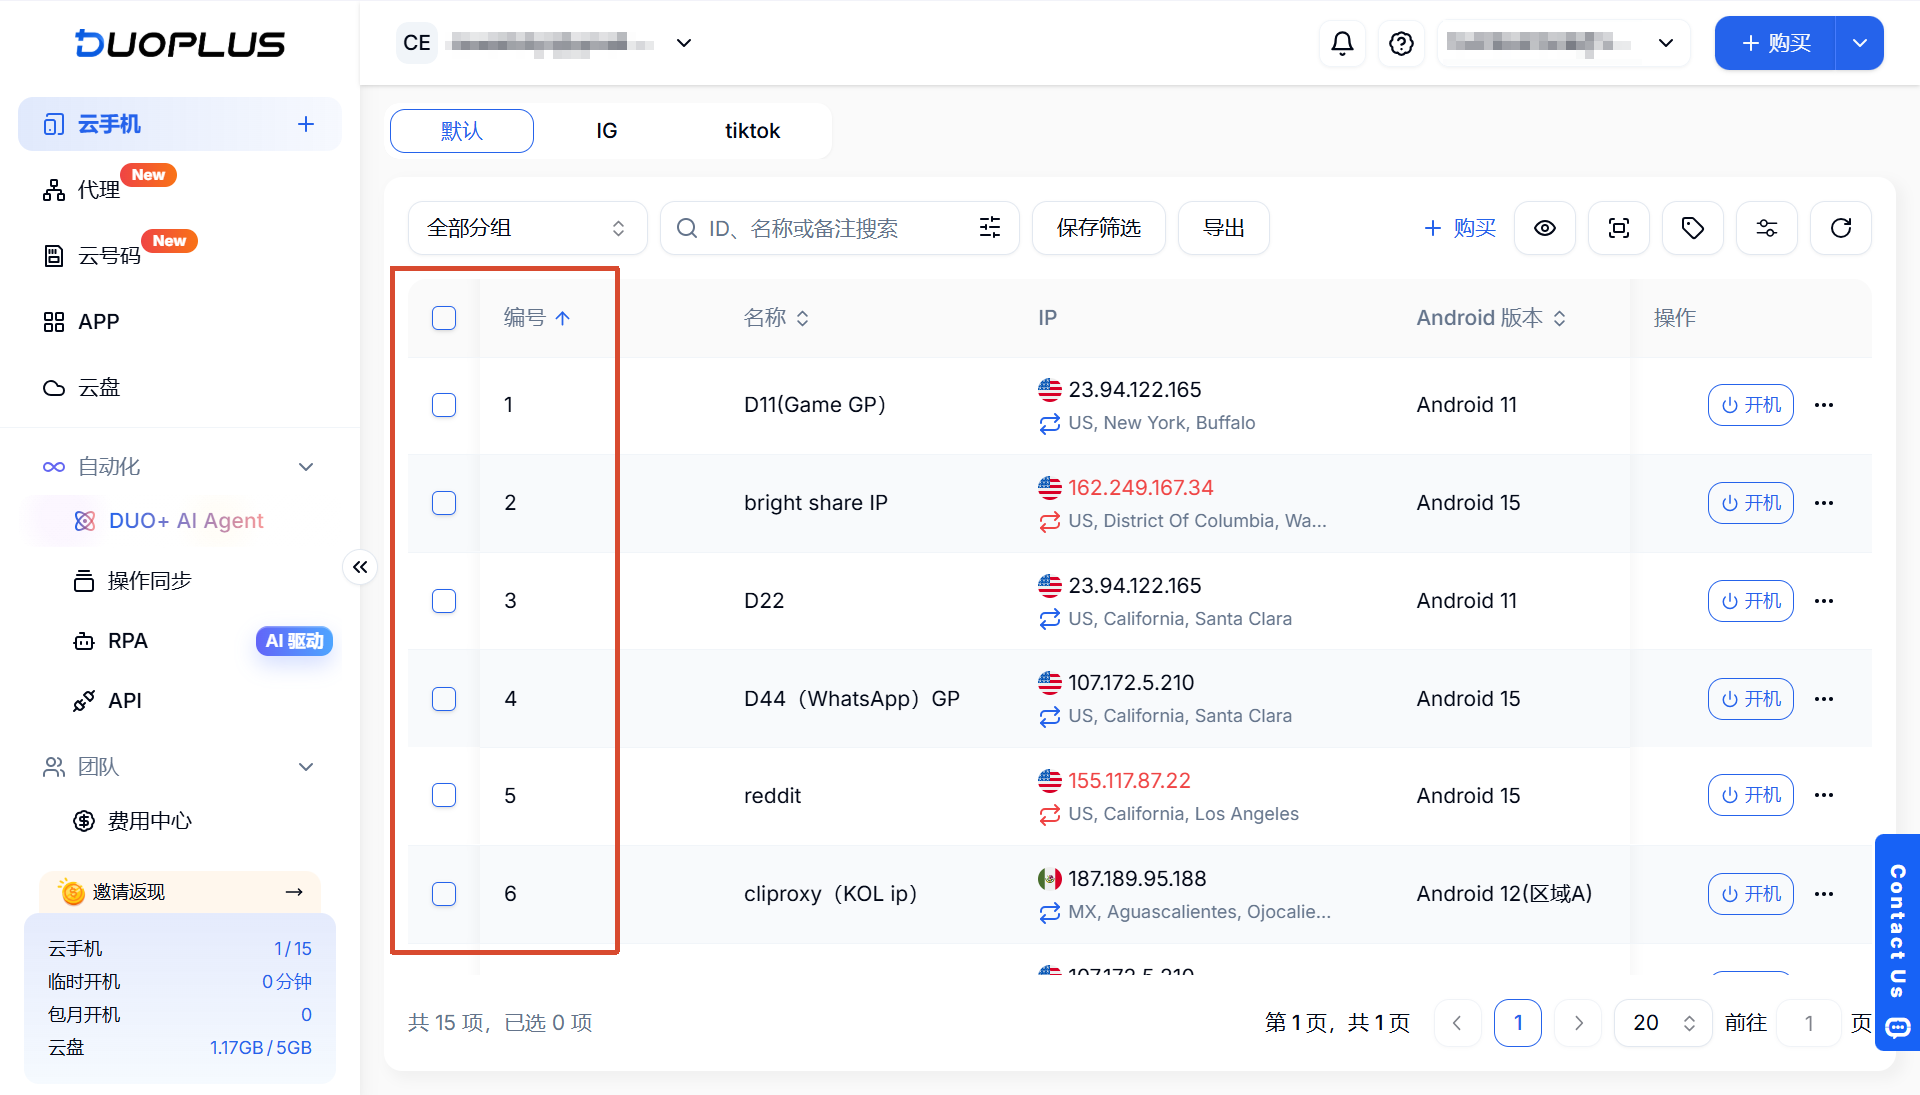The image size is (1920, 1095).
Task: Switch to the tiktok tab
Action: click(x=752, y=131)
